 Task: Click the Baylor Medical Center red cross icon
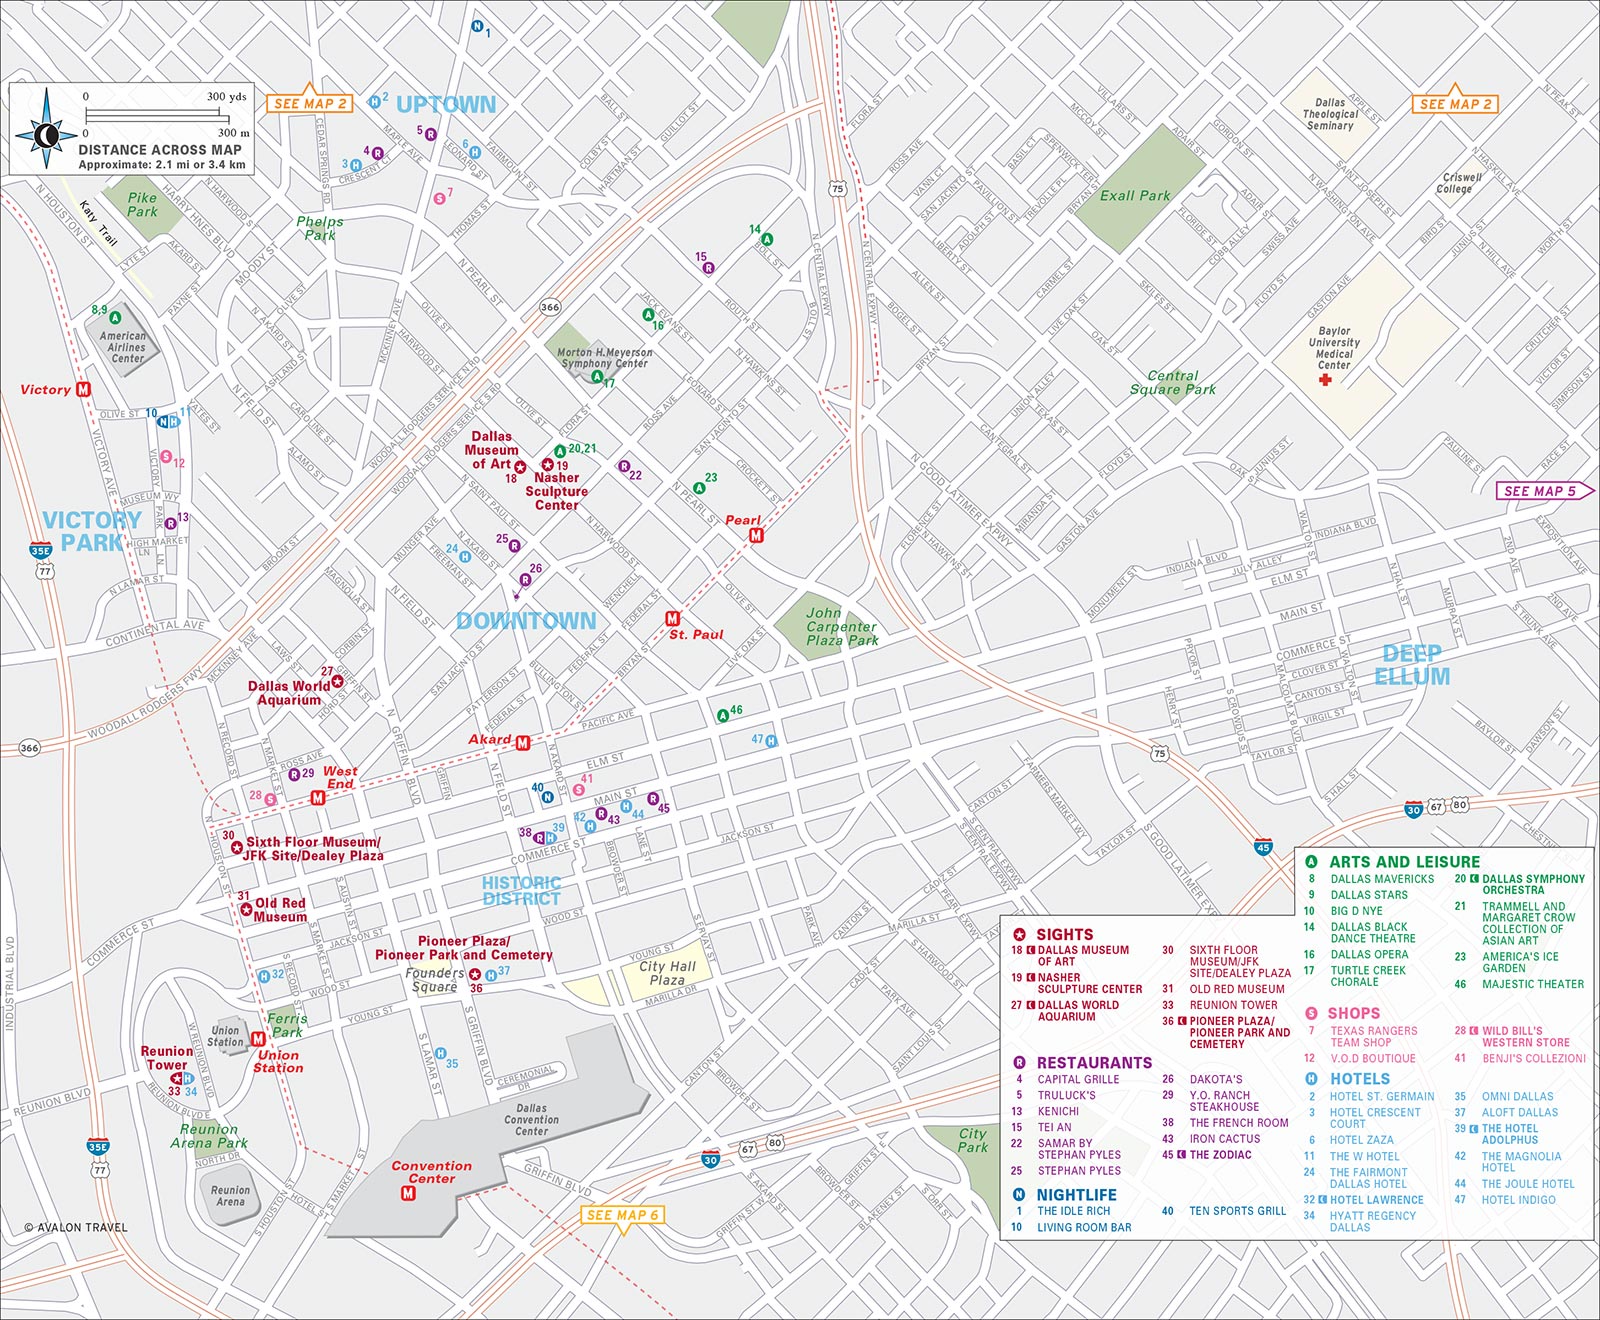1325,380
